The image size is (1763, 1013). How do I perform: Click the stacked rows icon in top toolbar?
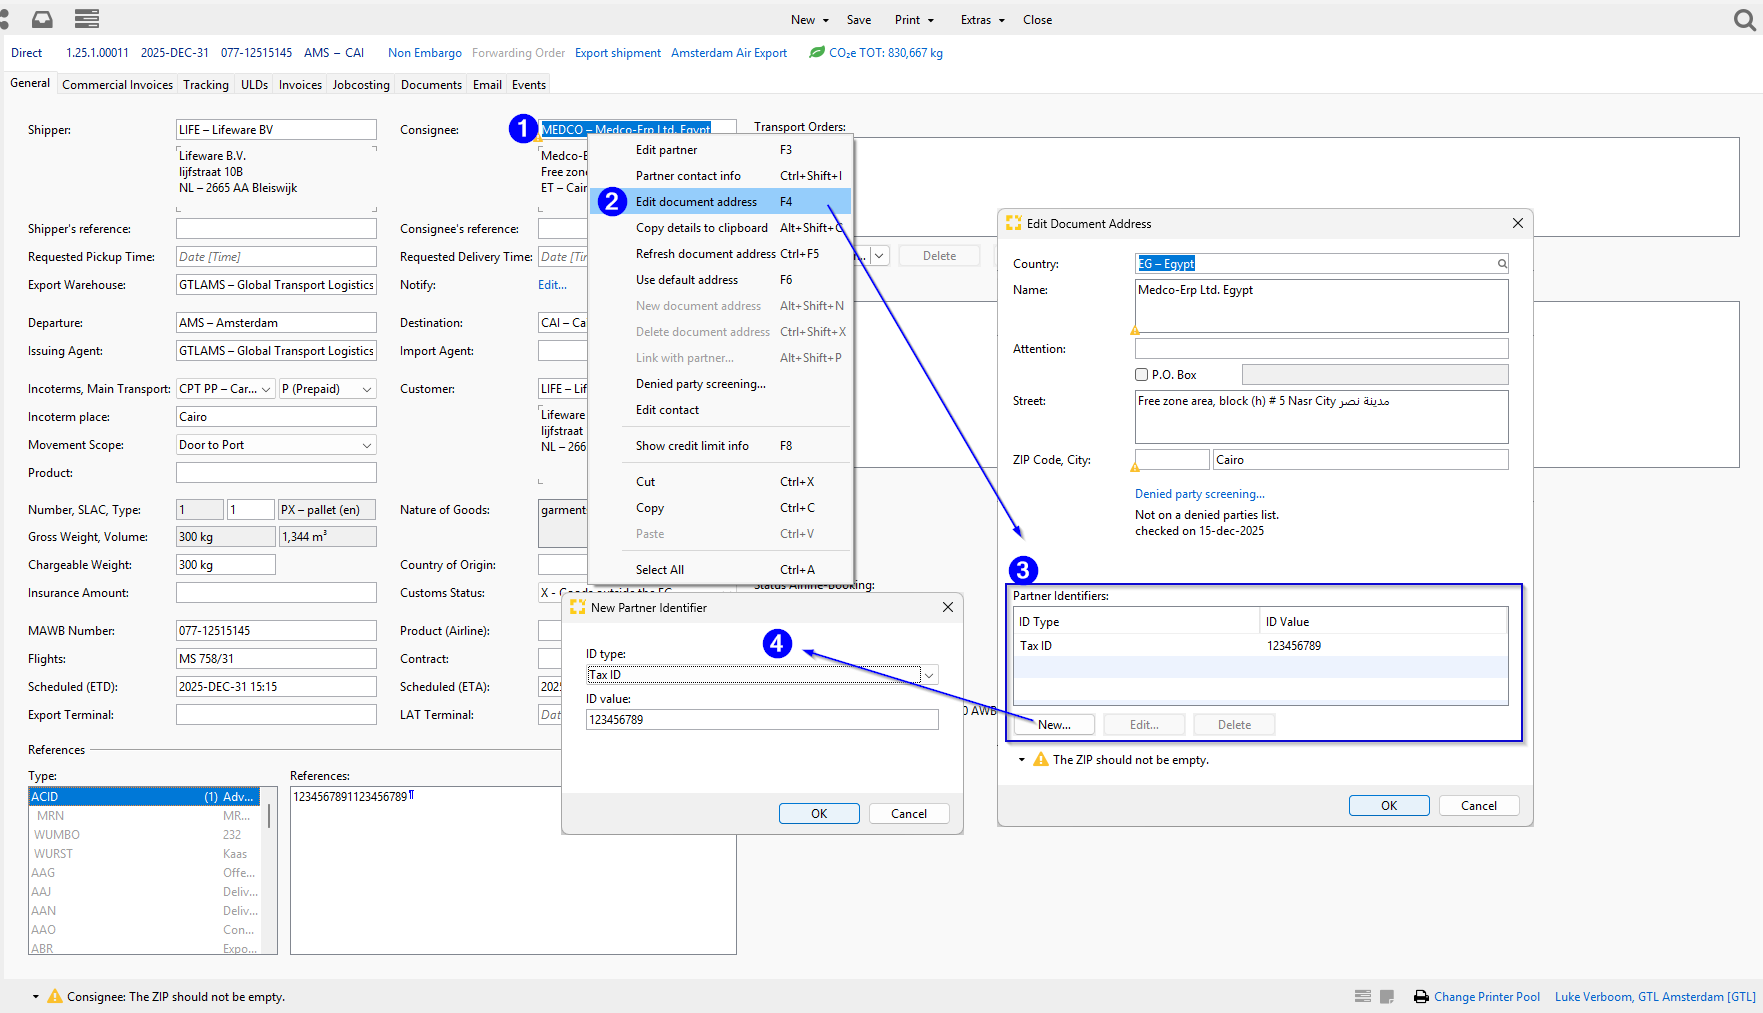(x=87, y=19)
